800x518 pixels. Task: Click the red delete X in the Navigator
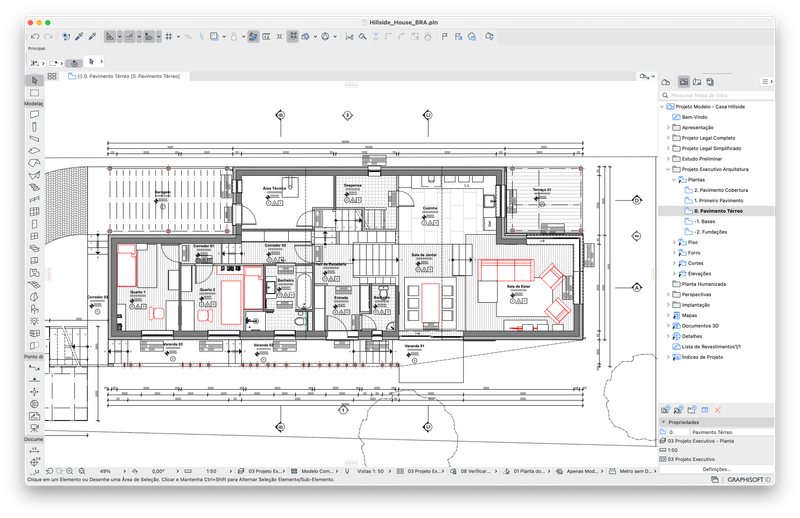(717, 410)
